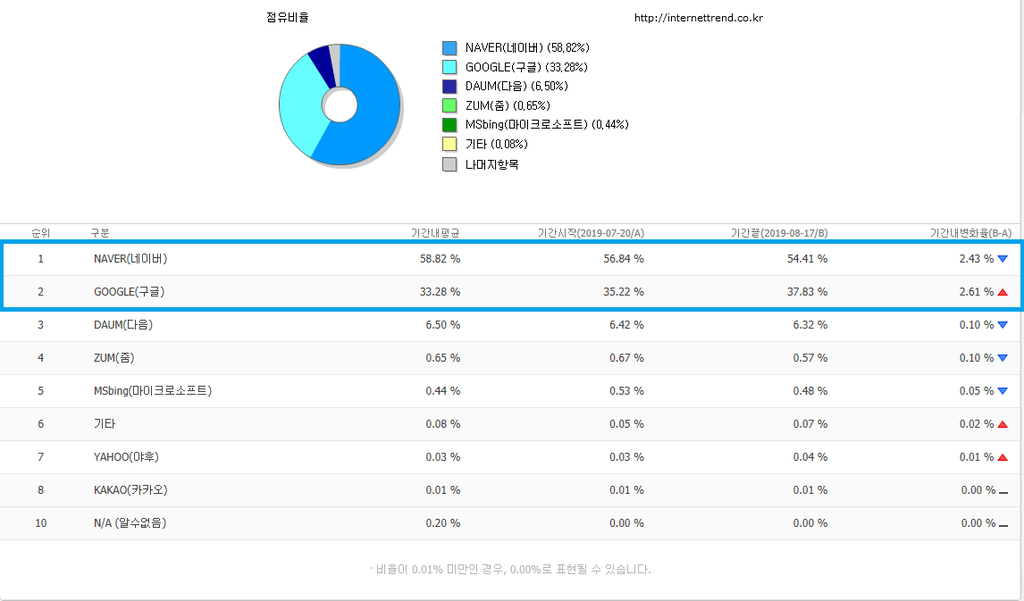This screenshot has height=601, width=1024.
Task: Click the 나머지항목 gray legend swatch
Action: coord(449,164)
